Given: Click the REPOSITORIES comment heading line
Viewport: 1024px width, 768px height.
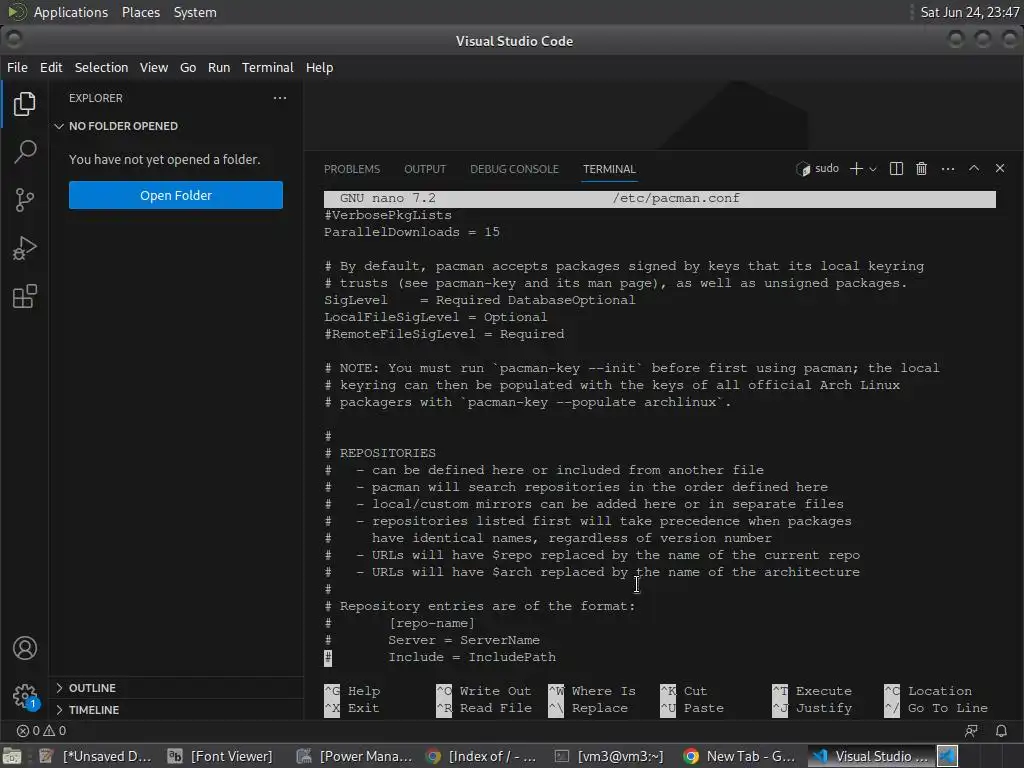Looking at the screenshot, I should click(380, 453).
